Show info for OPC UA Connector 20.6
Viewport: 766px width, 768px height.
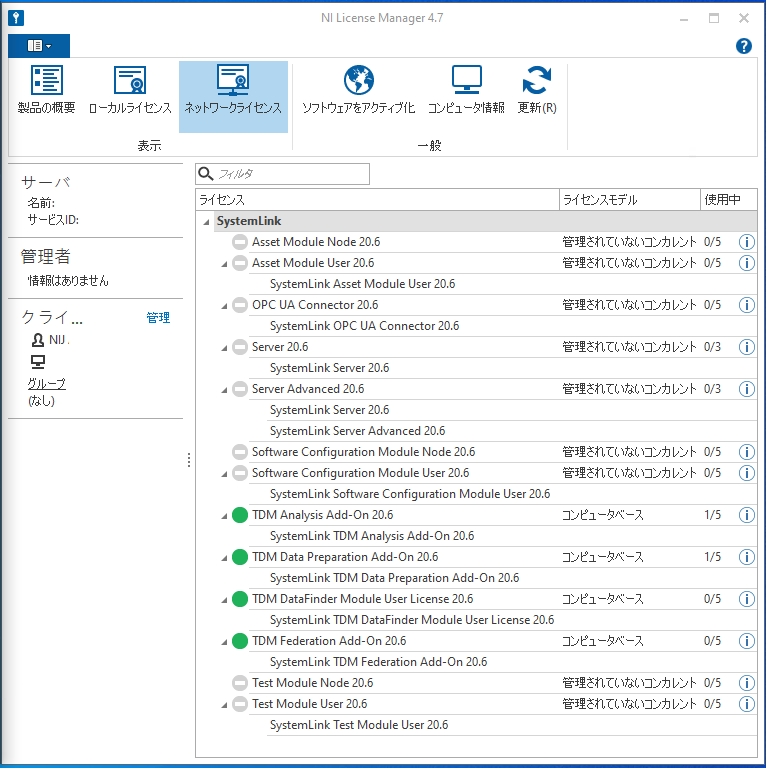pyautogui.click(x=746, y=305)
